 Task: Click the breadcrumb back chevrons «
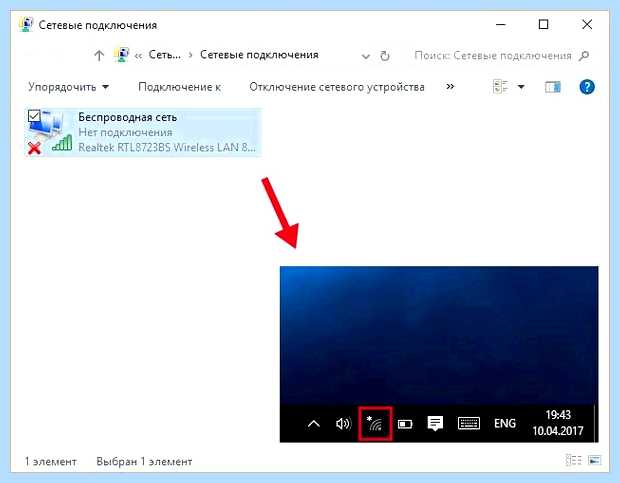click(x=138, y=56)
